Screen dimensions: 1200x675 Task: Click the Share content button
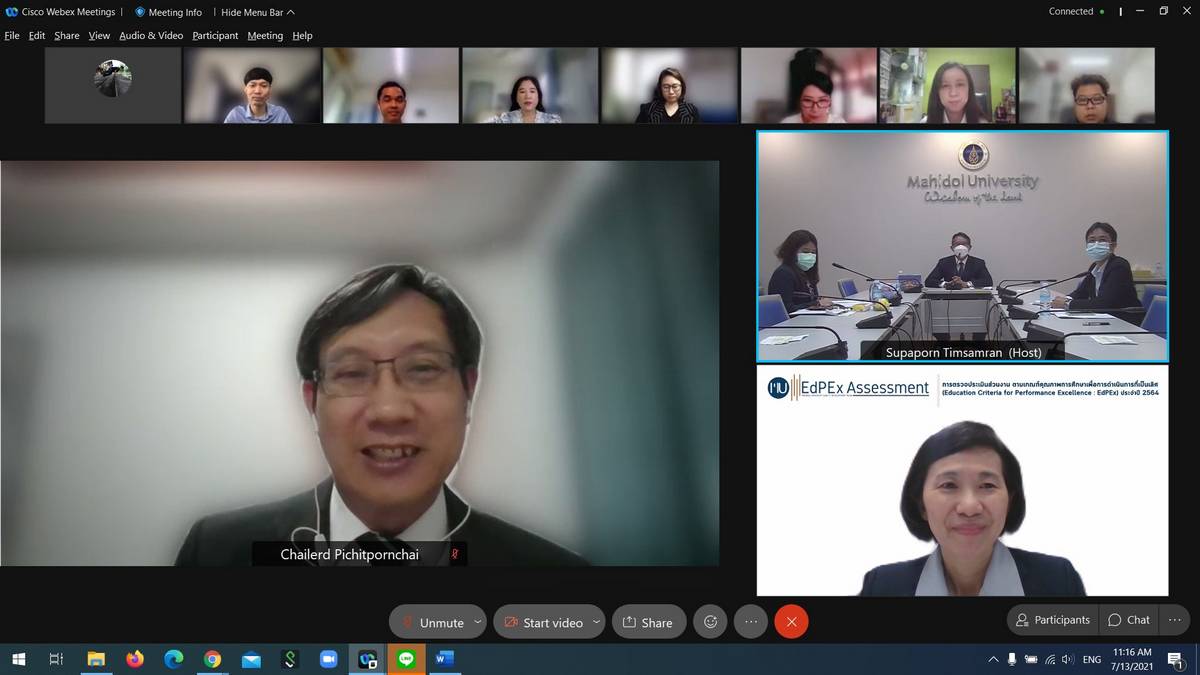coord(648,622)
